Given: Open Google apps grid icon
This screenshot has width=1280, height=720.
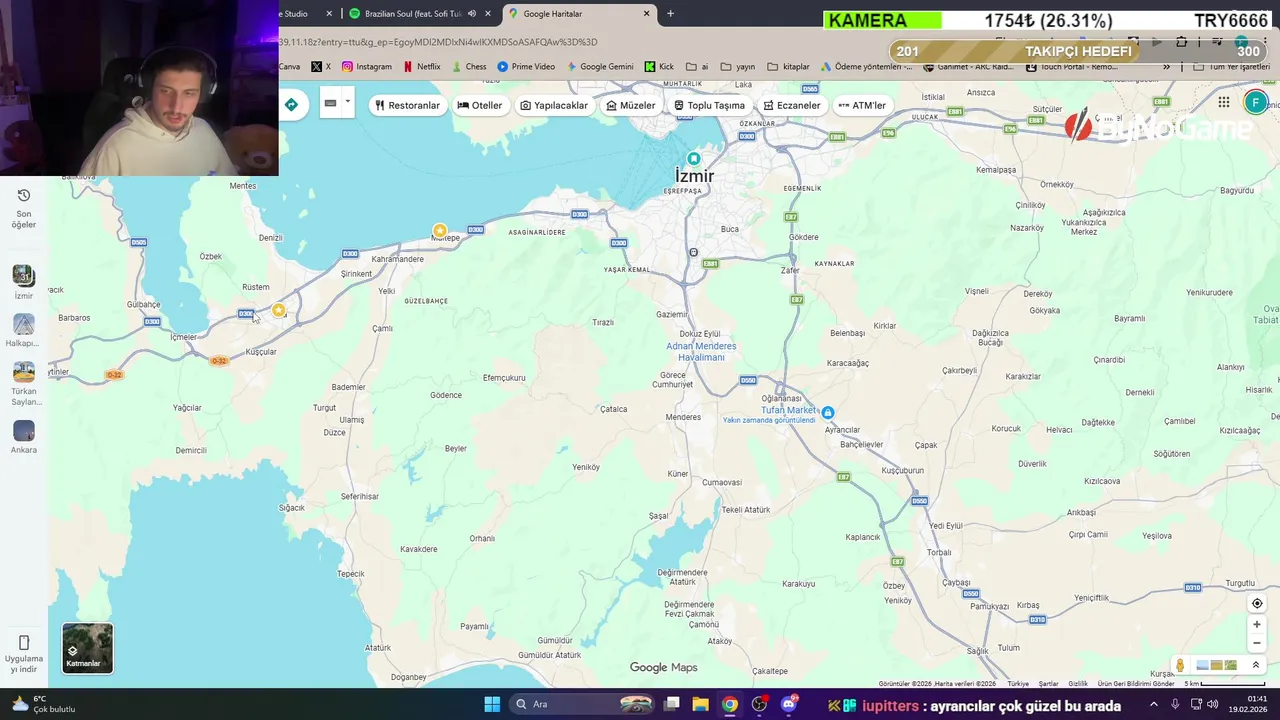Looking at the screenshot, I should pos(1224,102).
